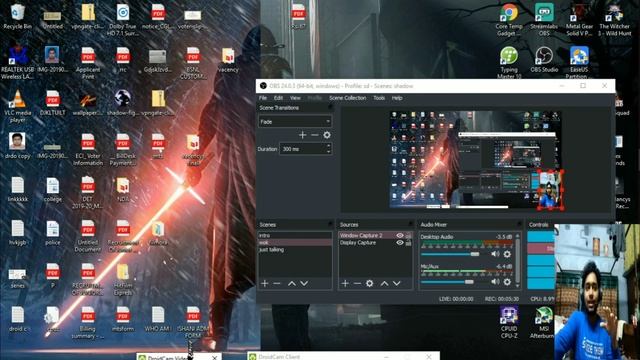Mute Desktop Audio with the speaker icon
The height and width of the screenshot is (360, 640).
495,254
